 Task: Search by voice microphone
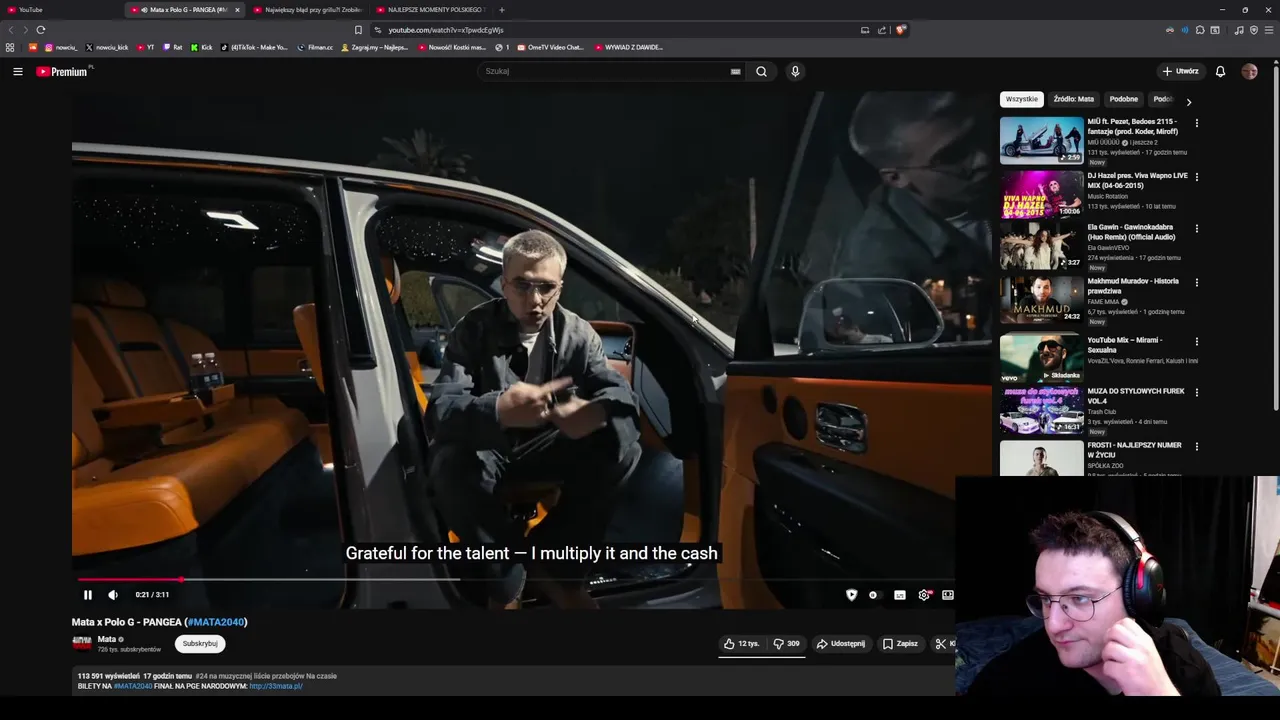(x=795, y=71)
